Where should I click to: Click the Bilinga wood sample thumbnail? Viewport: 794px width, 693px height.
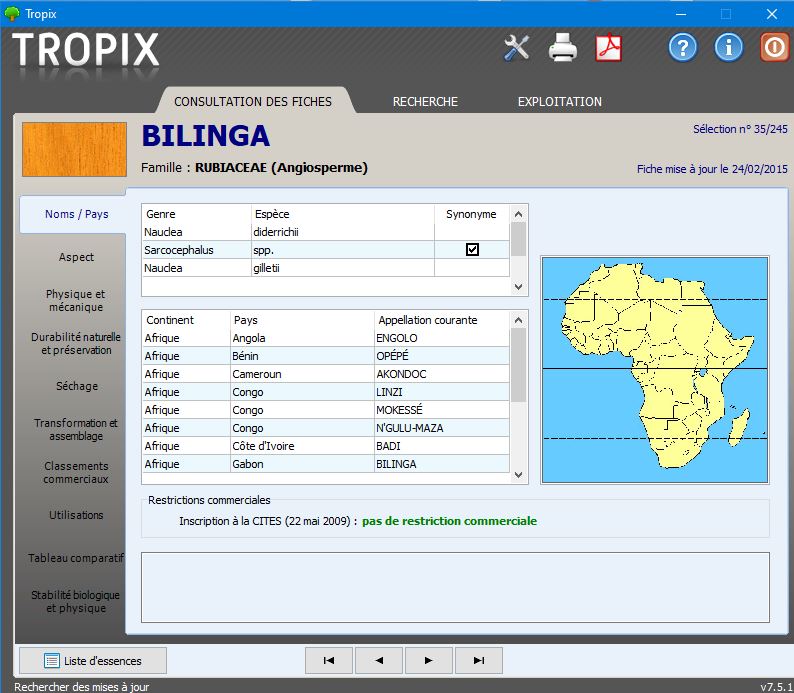[74, 149]
